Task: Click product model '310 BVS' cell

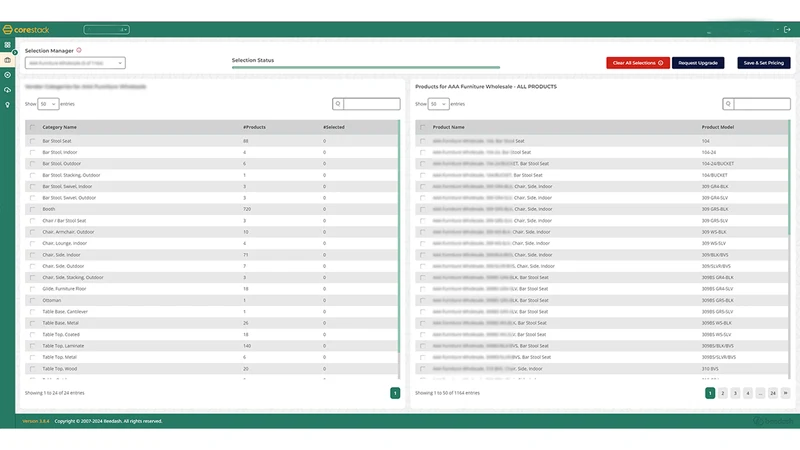Action: click(x=710, y=368)
